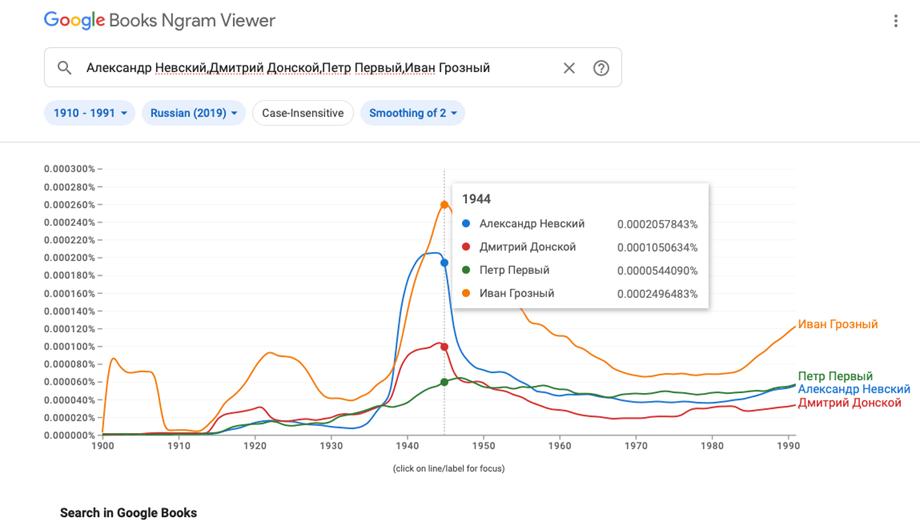
Task: Click the orange data point at 1944
Action: click(444, 205)
